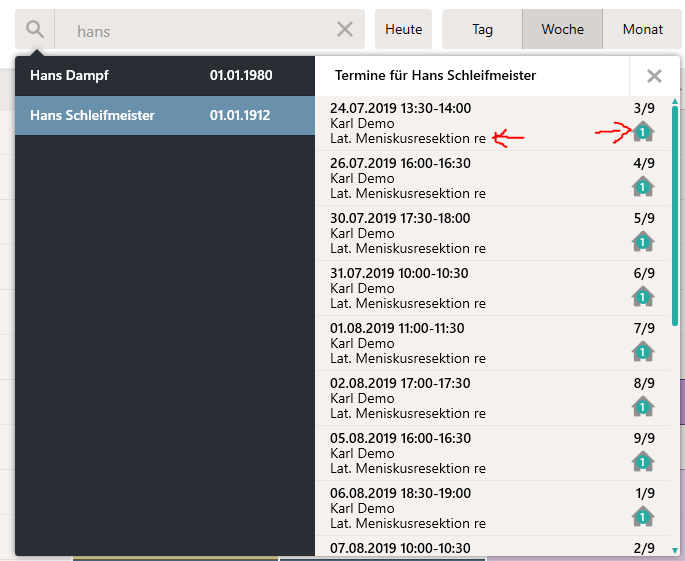Viewport: 685px width, 561px height.
Task: Click the scrollbar up arrow
Action: point(675,101)
